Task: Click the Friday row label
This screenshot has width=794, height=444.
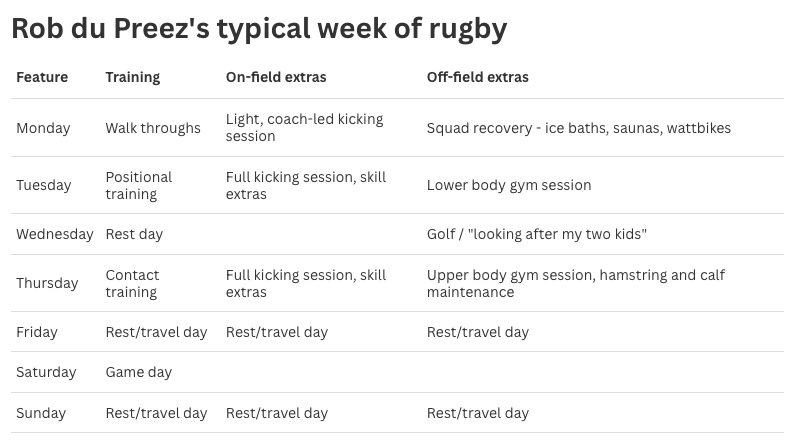Action: (x=37, y=332)
